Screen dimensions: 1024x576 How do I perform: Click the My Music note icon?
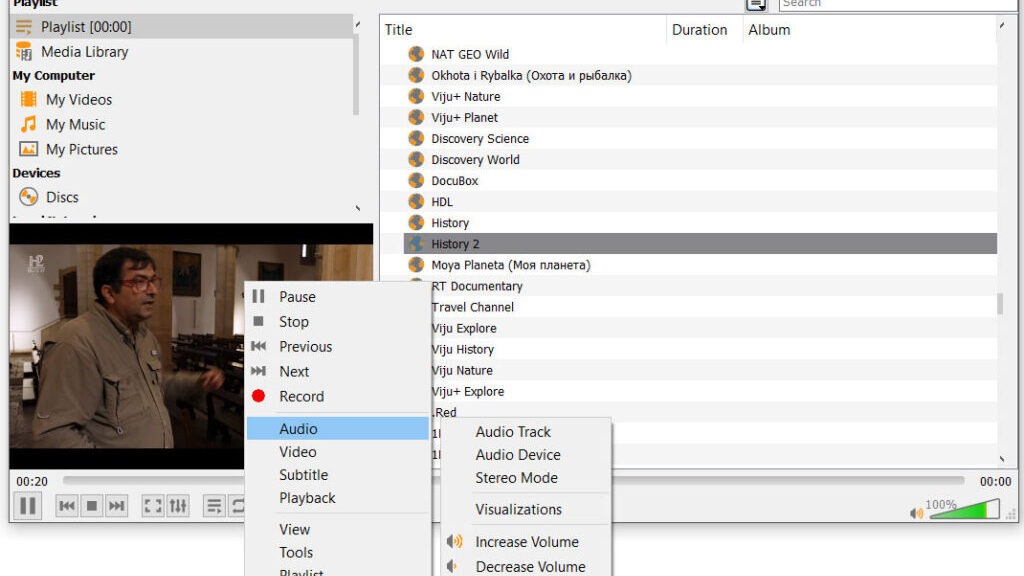(28, 124)
